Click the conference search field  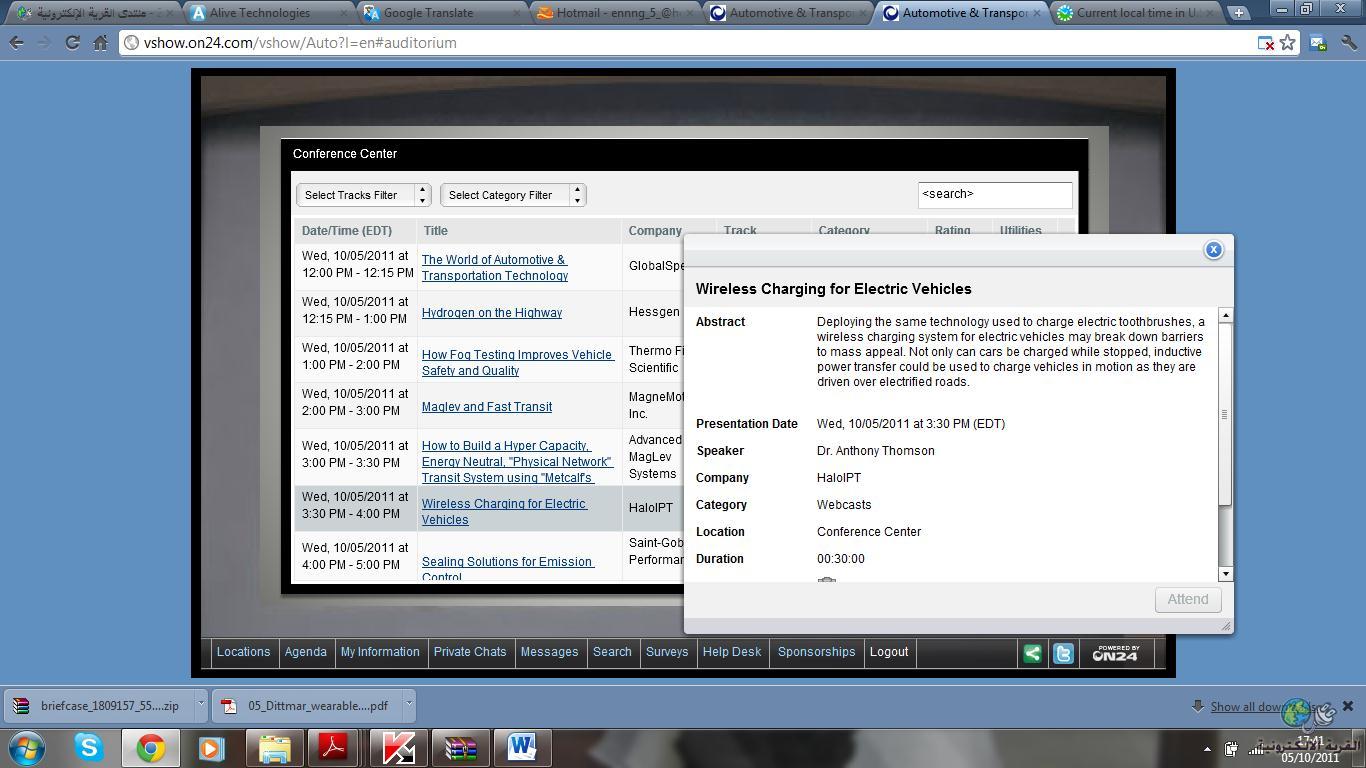(995, 194)
